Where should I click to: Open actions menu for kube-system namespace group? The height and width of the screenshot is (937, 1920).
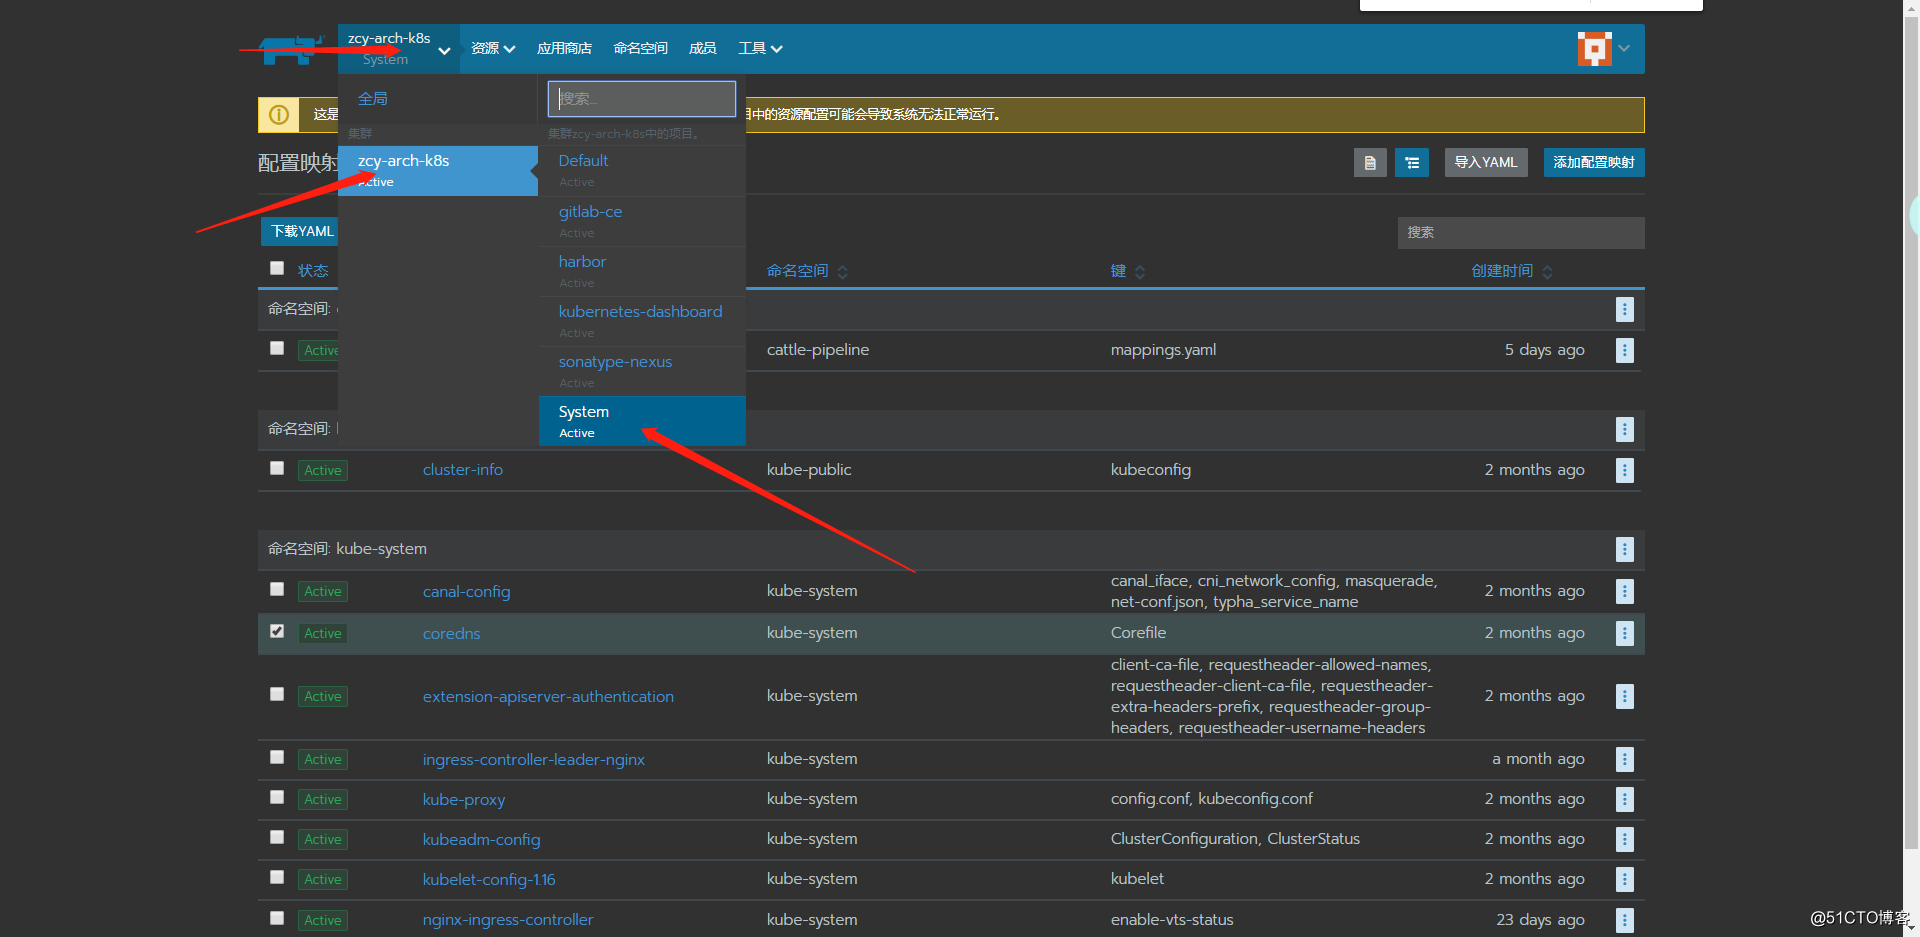(x=1624, y=549)
